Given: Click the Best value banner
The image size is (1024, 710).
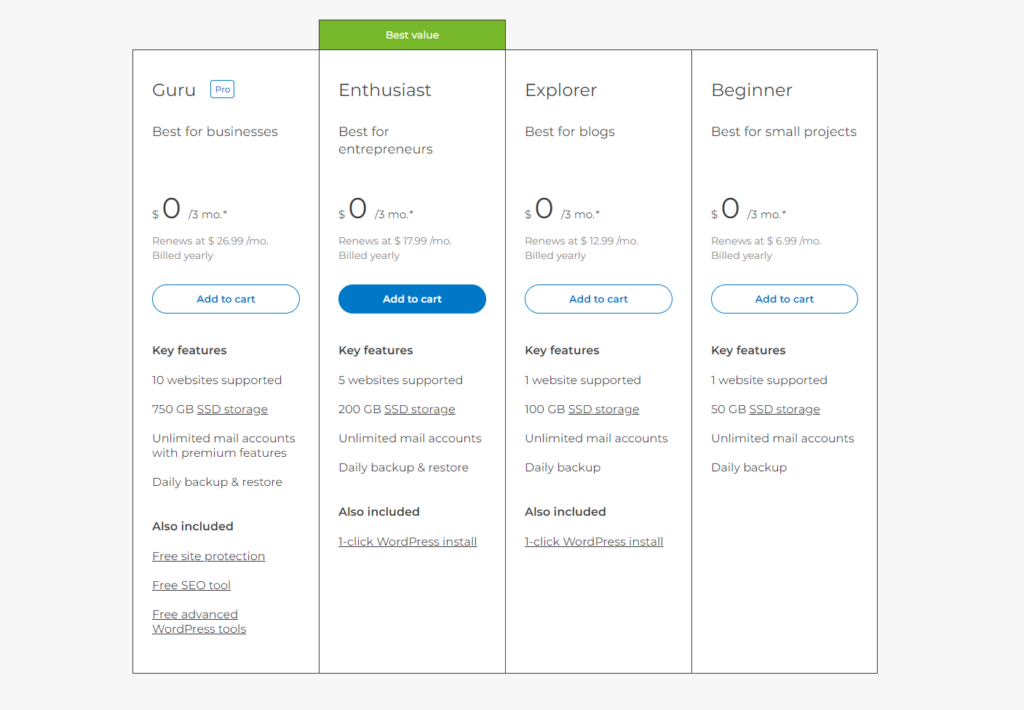Looking at the screenshot, I should tap(412, 35).
